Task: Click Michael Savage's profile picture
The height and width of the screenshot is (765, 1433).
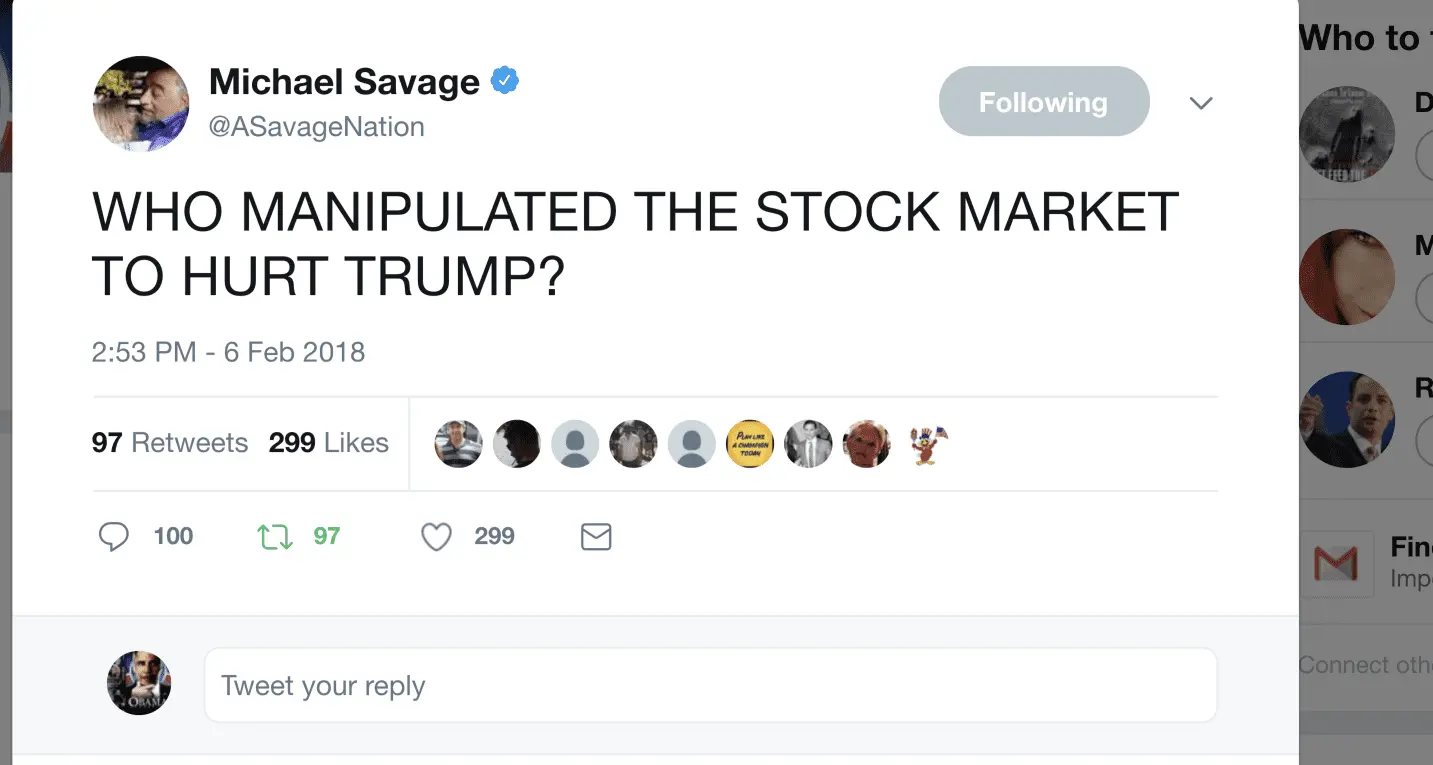Action: coord(141,104)
